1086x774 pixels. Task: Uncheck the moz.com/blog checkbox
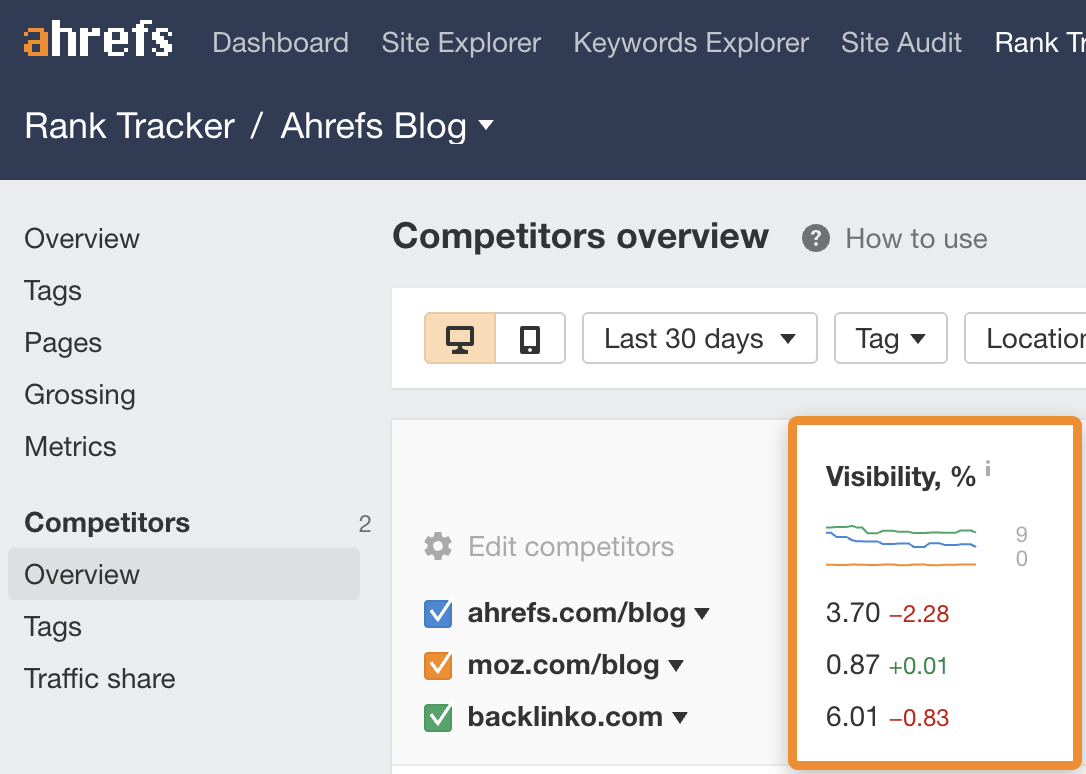click(438, 665)
